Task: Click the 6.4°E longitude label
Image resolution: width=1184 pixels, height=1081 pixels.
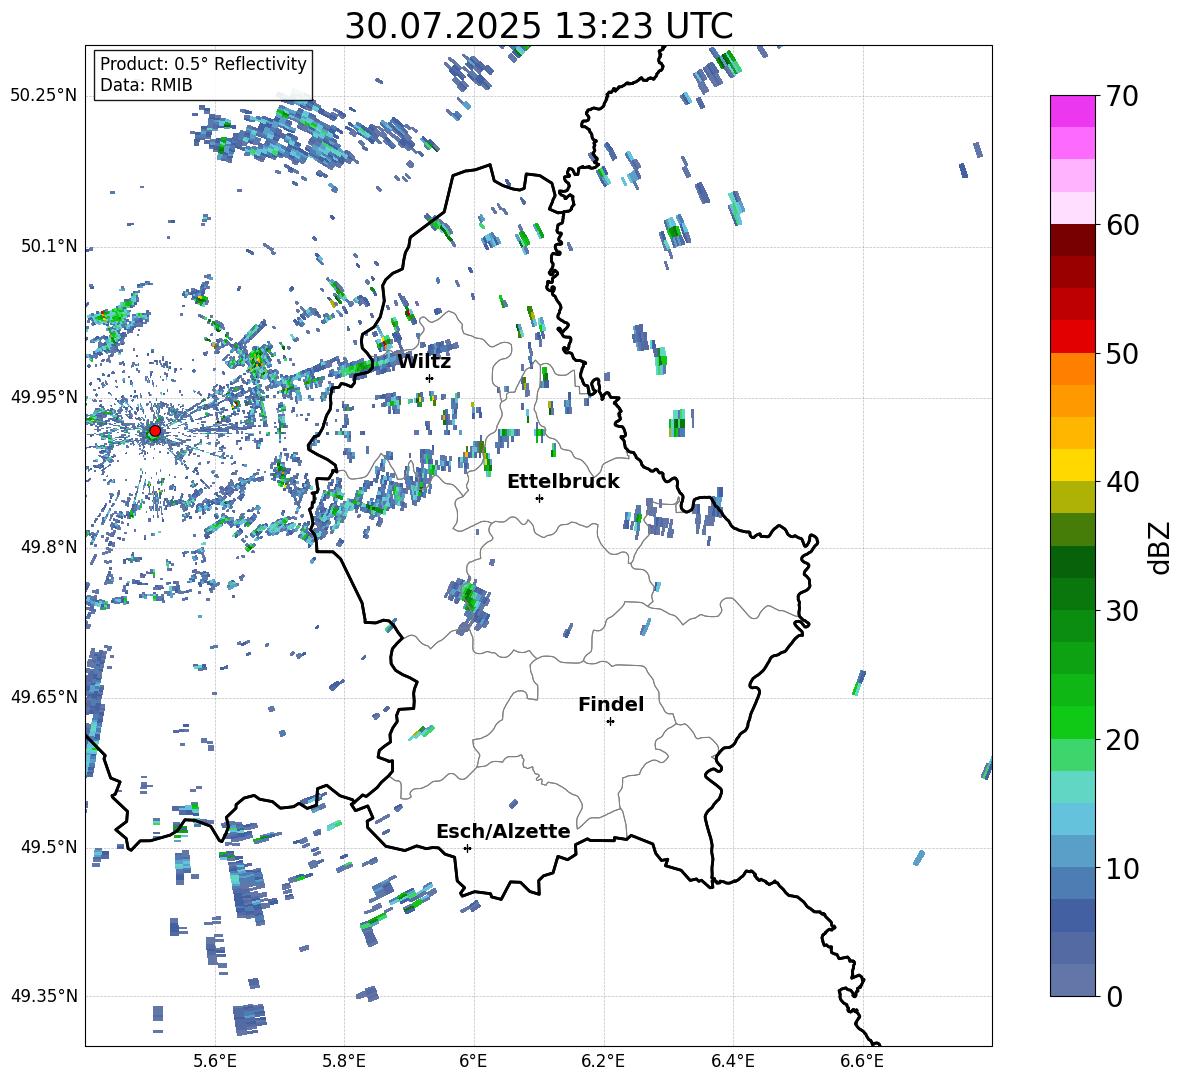Action: (x=732, y=1061)
